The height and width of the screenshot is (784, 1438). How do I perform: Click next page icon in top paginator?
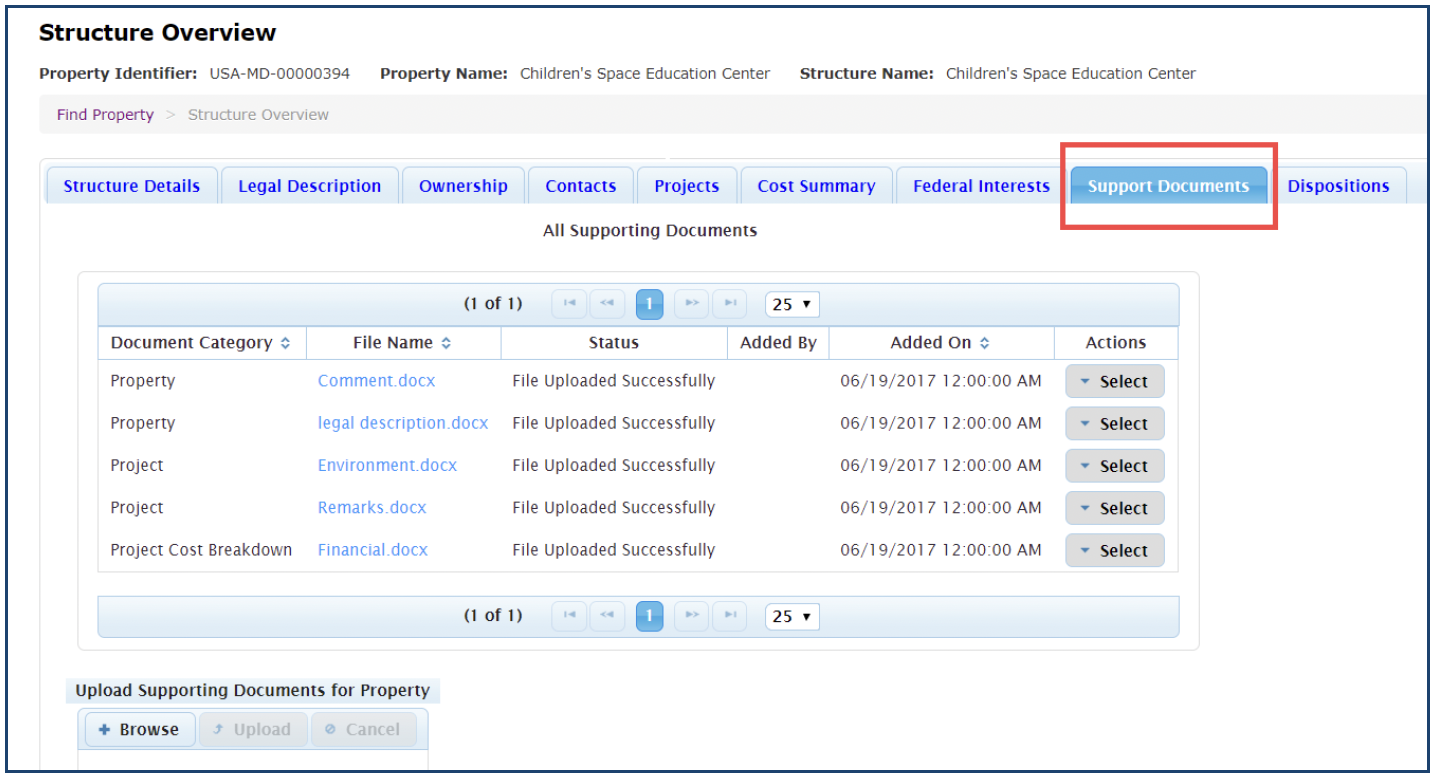[691, 304]
